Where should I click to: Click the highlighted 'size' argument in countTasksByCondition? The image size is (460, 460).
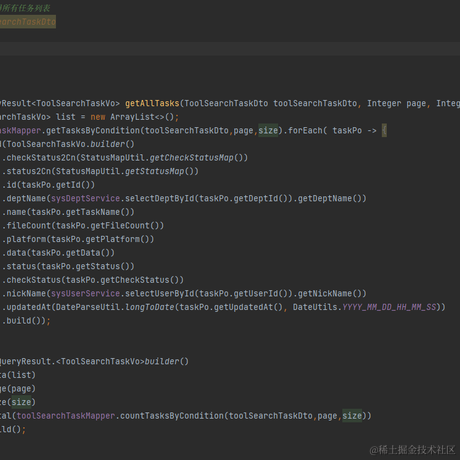click(x=352, y=416)
